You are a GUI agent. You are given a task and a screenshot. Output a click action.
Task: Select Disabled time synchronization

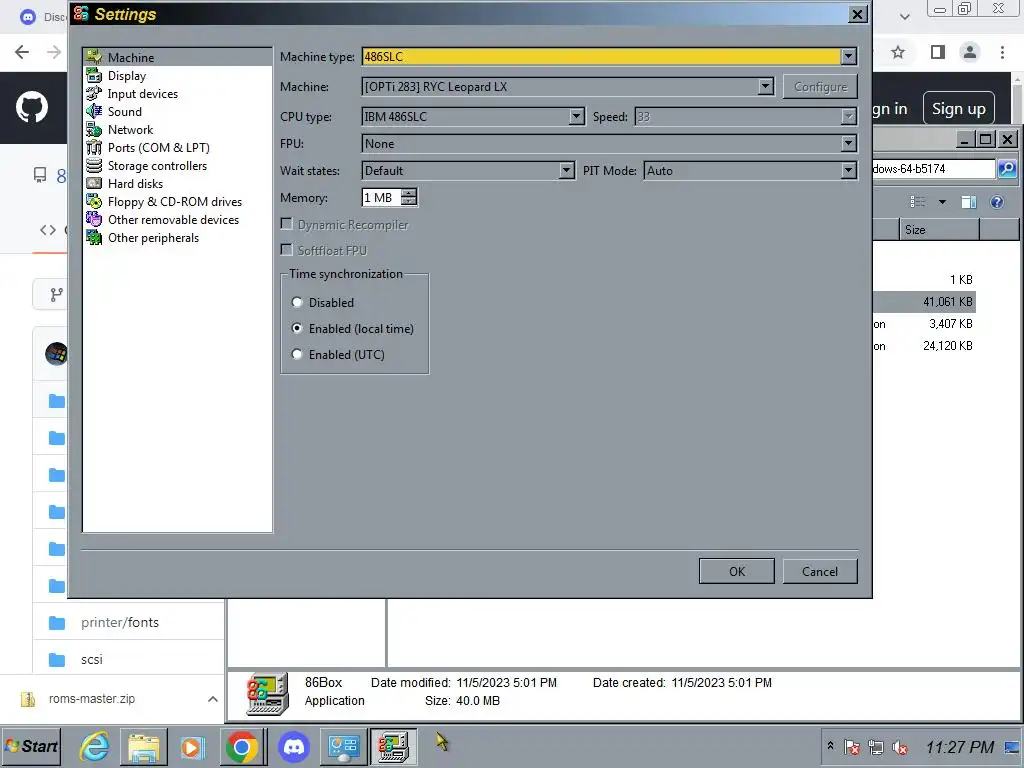(x=297, y=302)
